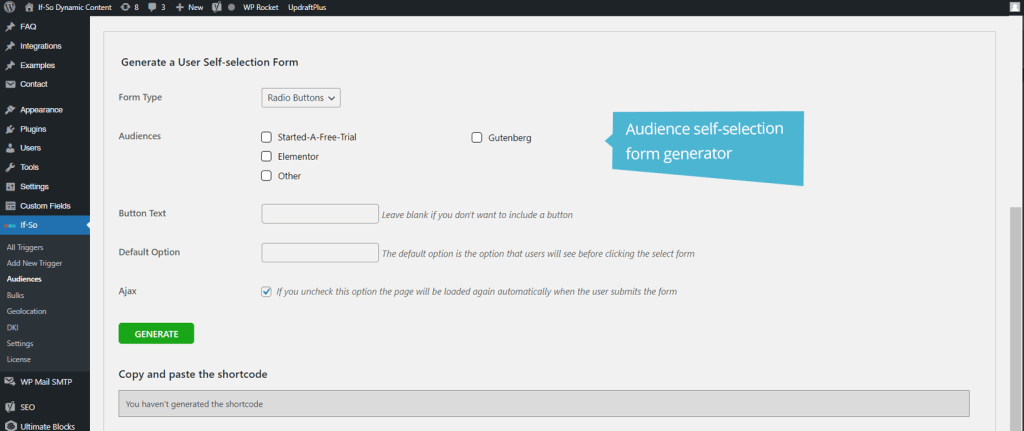The image size is (1024, 431).
Task: Click the Started-A-Free-Trial label text
Action: [317, 137]
